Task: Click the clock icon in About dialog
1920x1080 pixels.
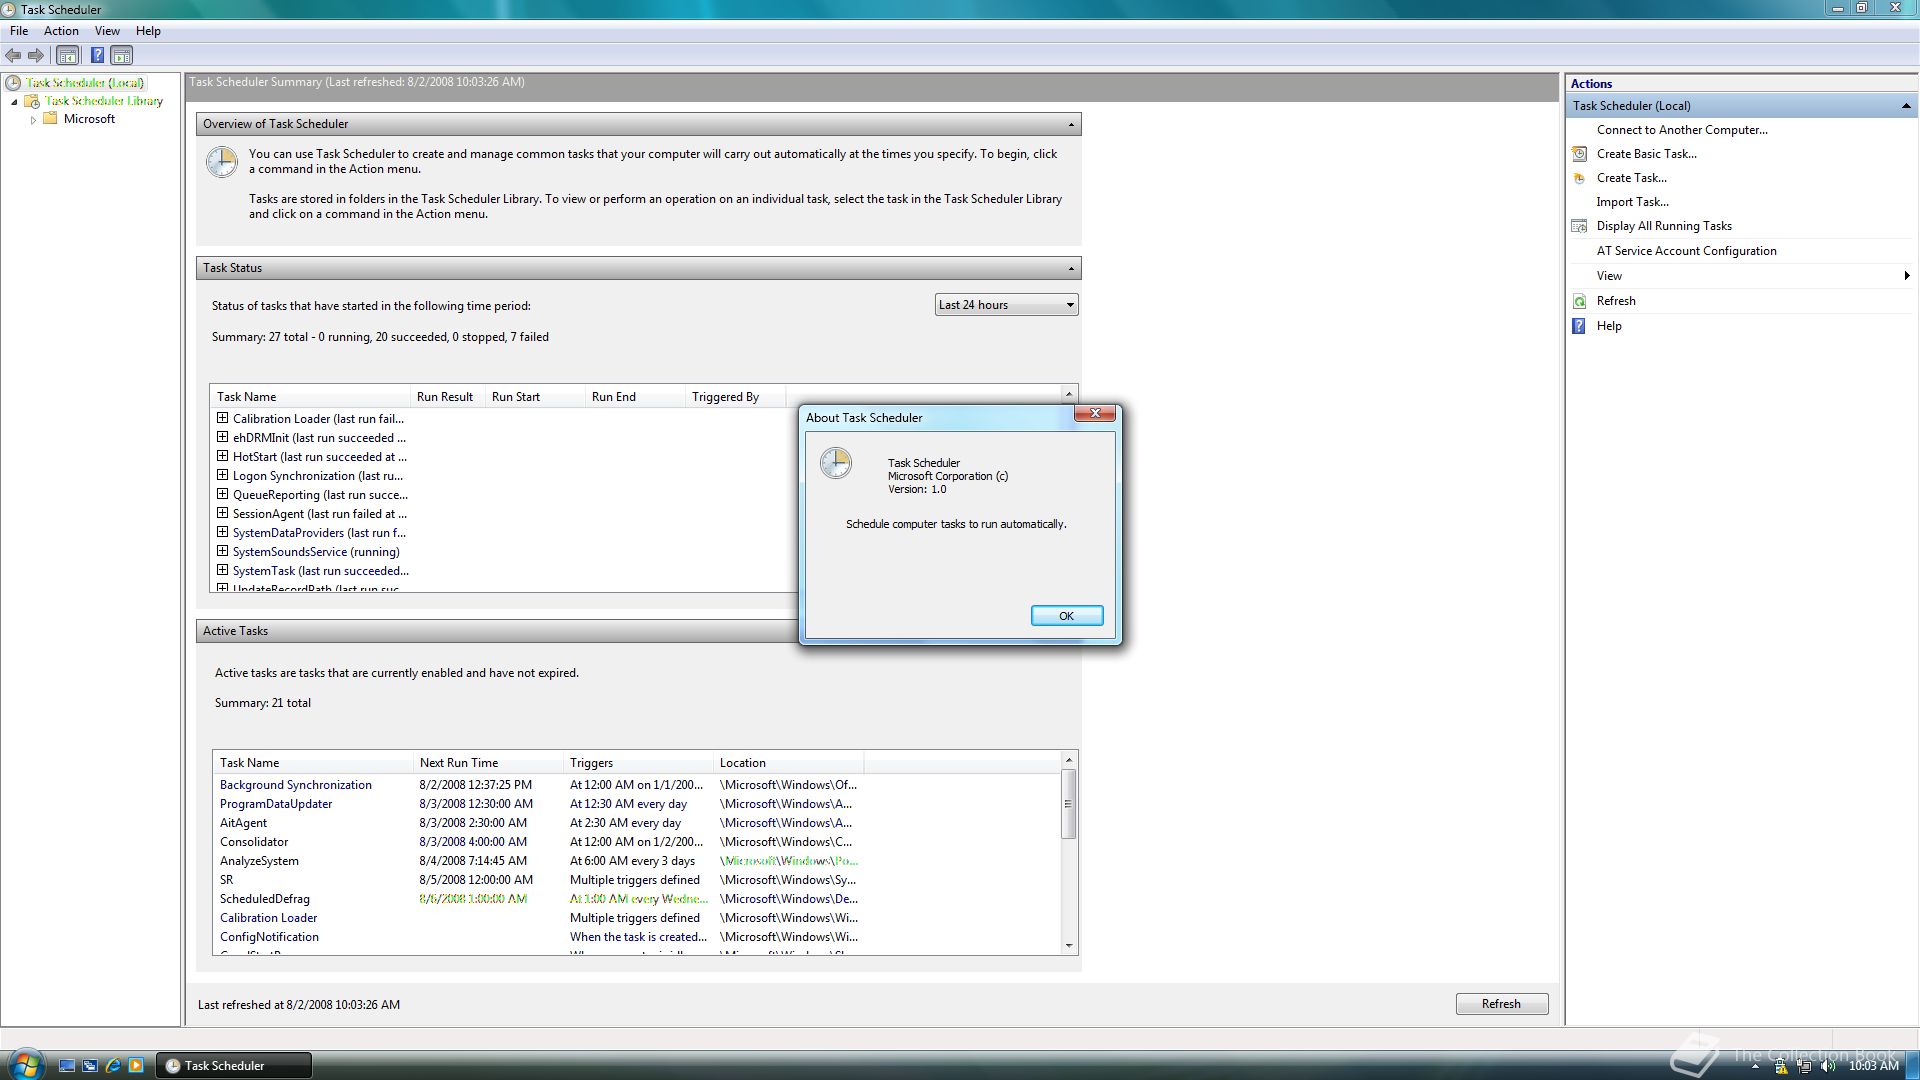Action: click(836, 463)
